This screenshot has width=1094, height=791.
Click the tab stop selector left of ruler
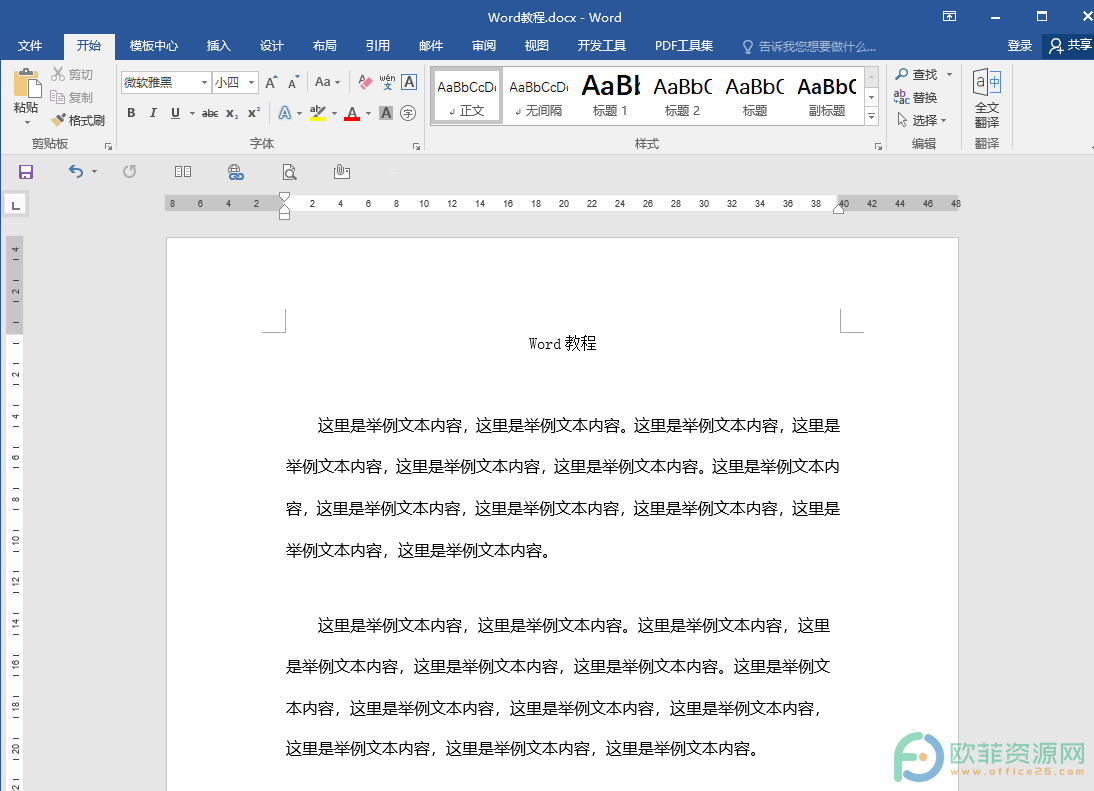pos(15,204)
